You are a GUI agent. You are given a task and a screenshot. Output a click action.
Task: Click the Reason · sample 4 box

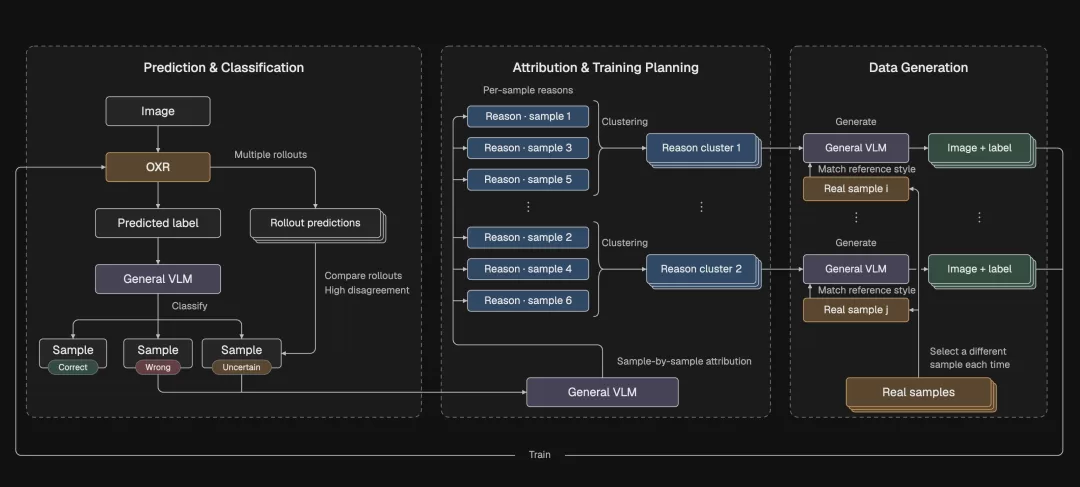pyautogui.click(x=528, y=269)
